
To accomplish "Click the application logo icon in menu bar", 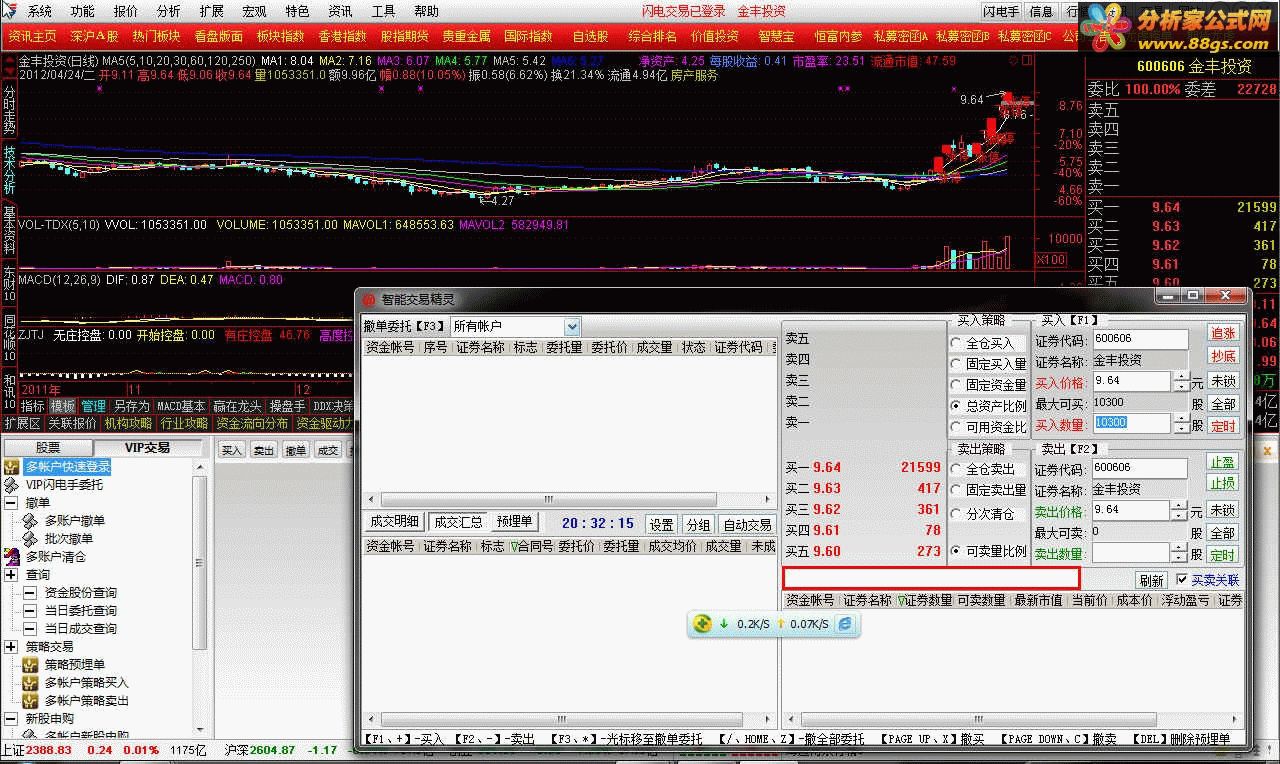I will (9, 11).
